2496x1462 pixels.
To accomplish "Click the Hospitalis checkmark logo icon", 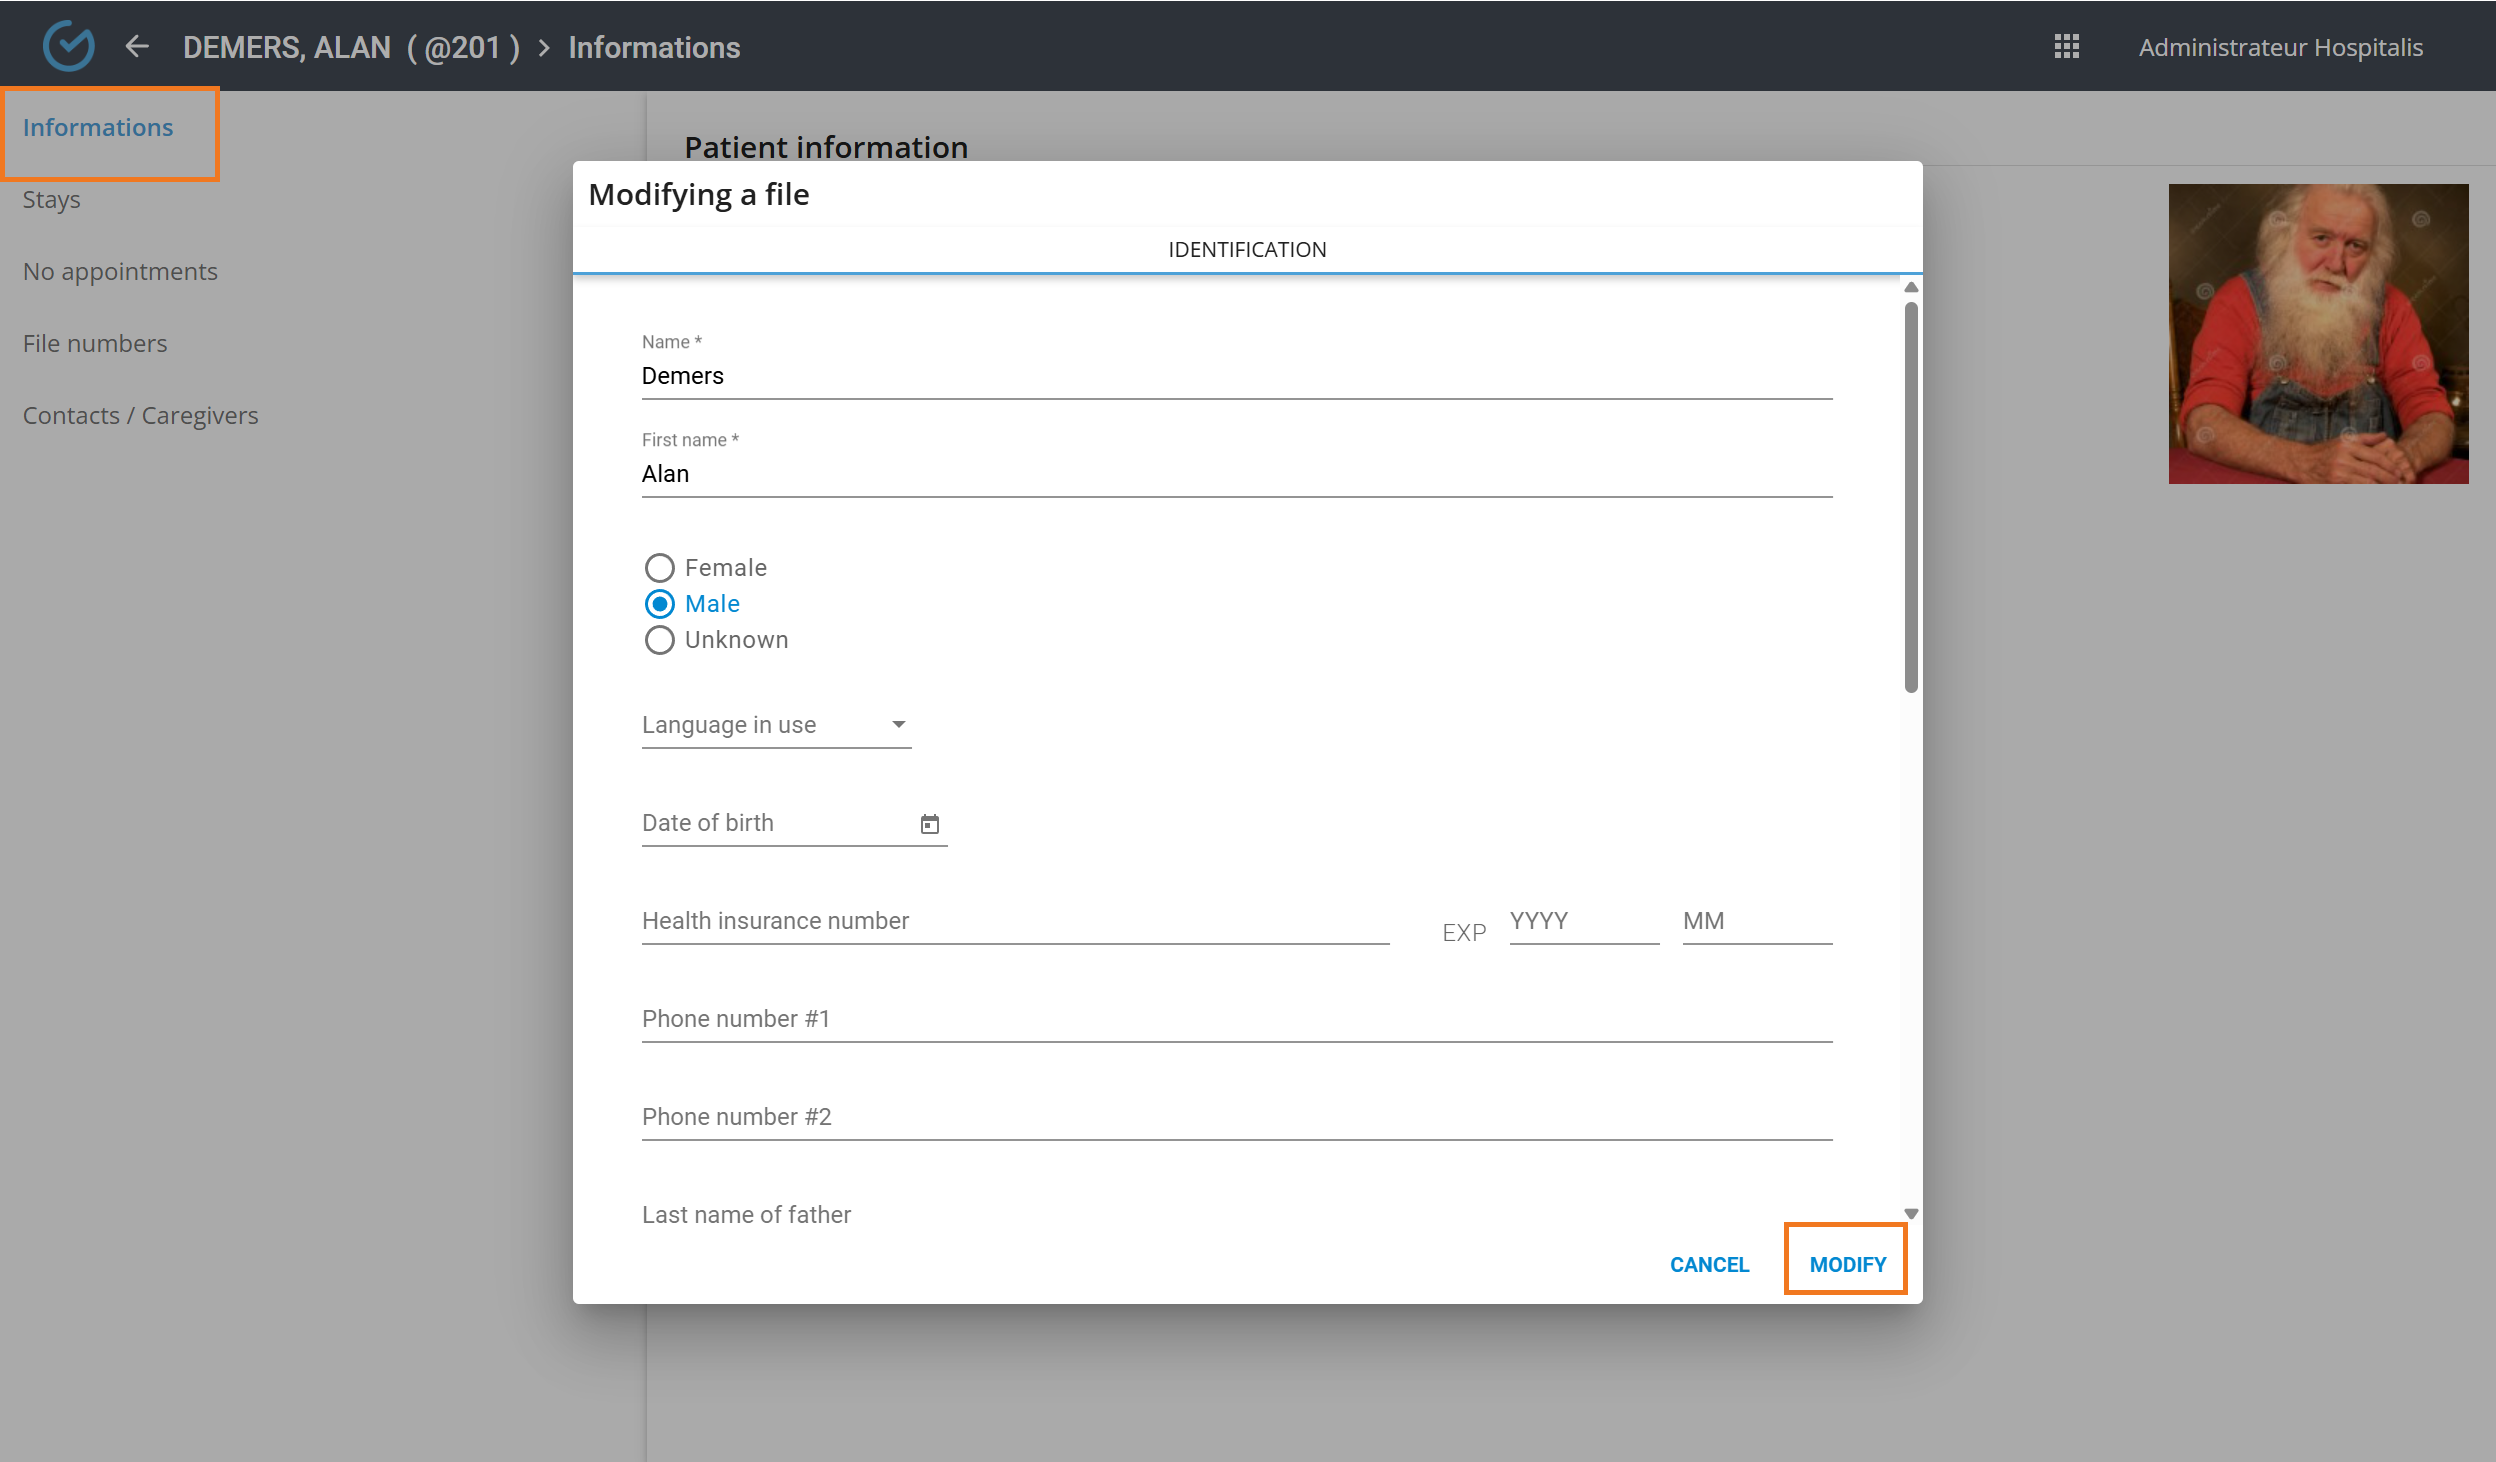I will tap(68, 46).
